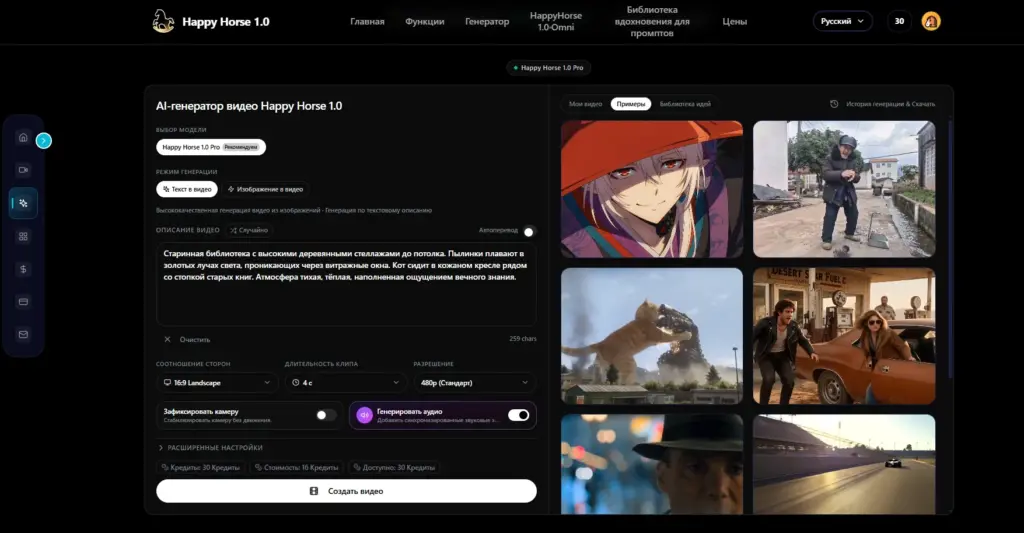Open the user avatar profile menu

click(931, 21)
